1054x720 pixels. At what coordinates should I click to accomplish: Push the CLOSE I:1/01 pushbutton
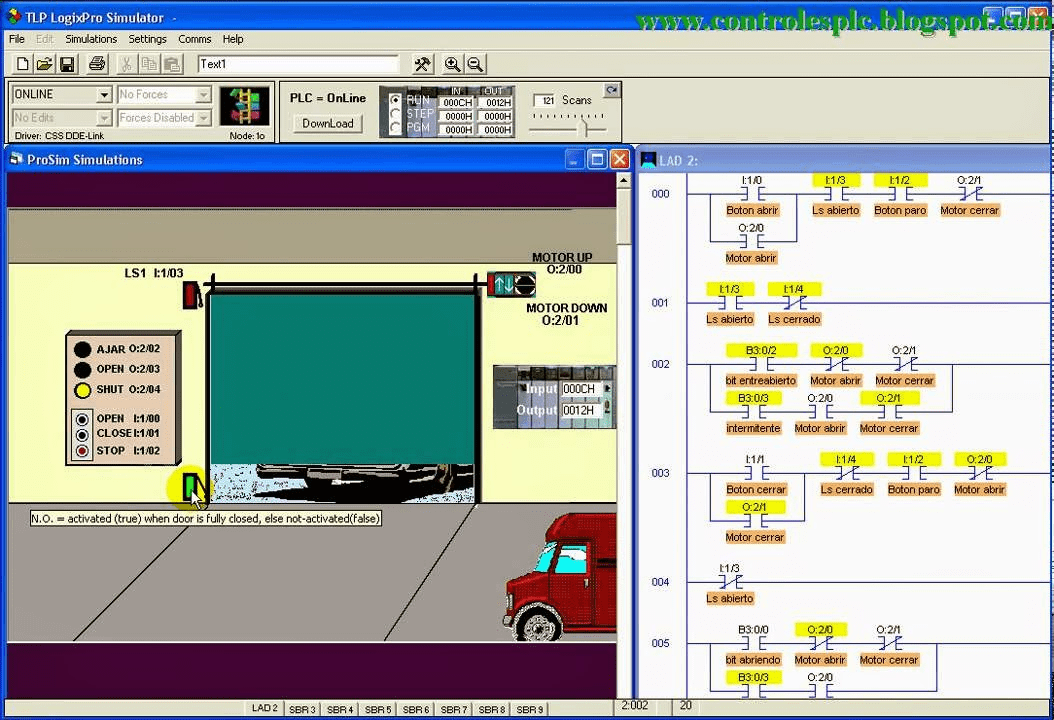click(82, 434)
